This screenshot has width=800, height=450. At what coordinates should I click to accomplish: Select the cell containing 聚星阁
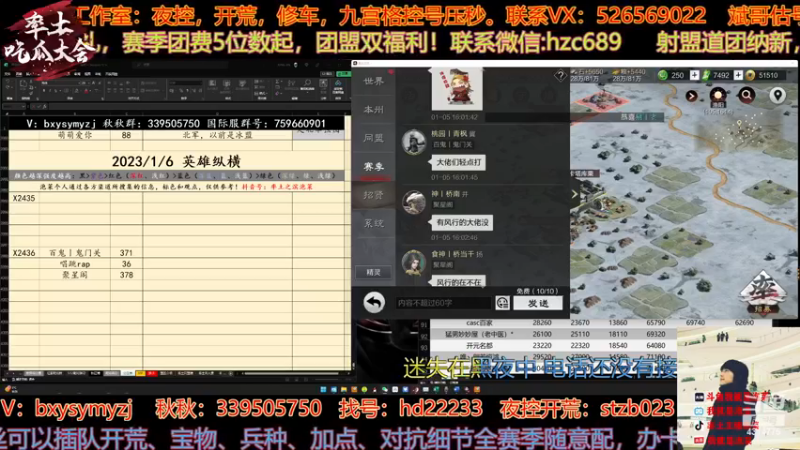(74, 275)
